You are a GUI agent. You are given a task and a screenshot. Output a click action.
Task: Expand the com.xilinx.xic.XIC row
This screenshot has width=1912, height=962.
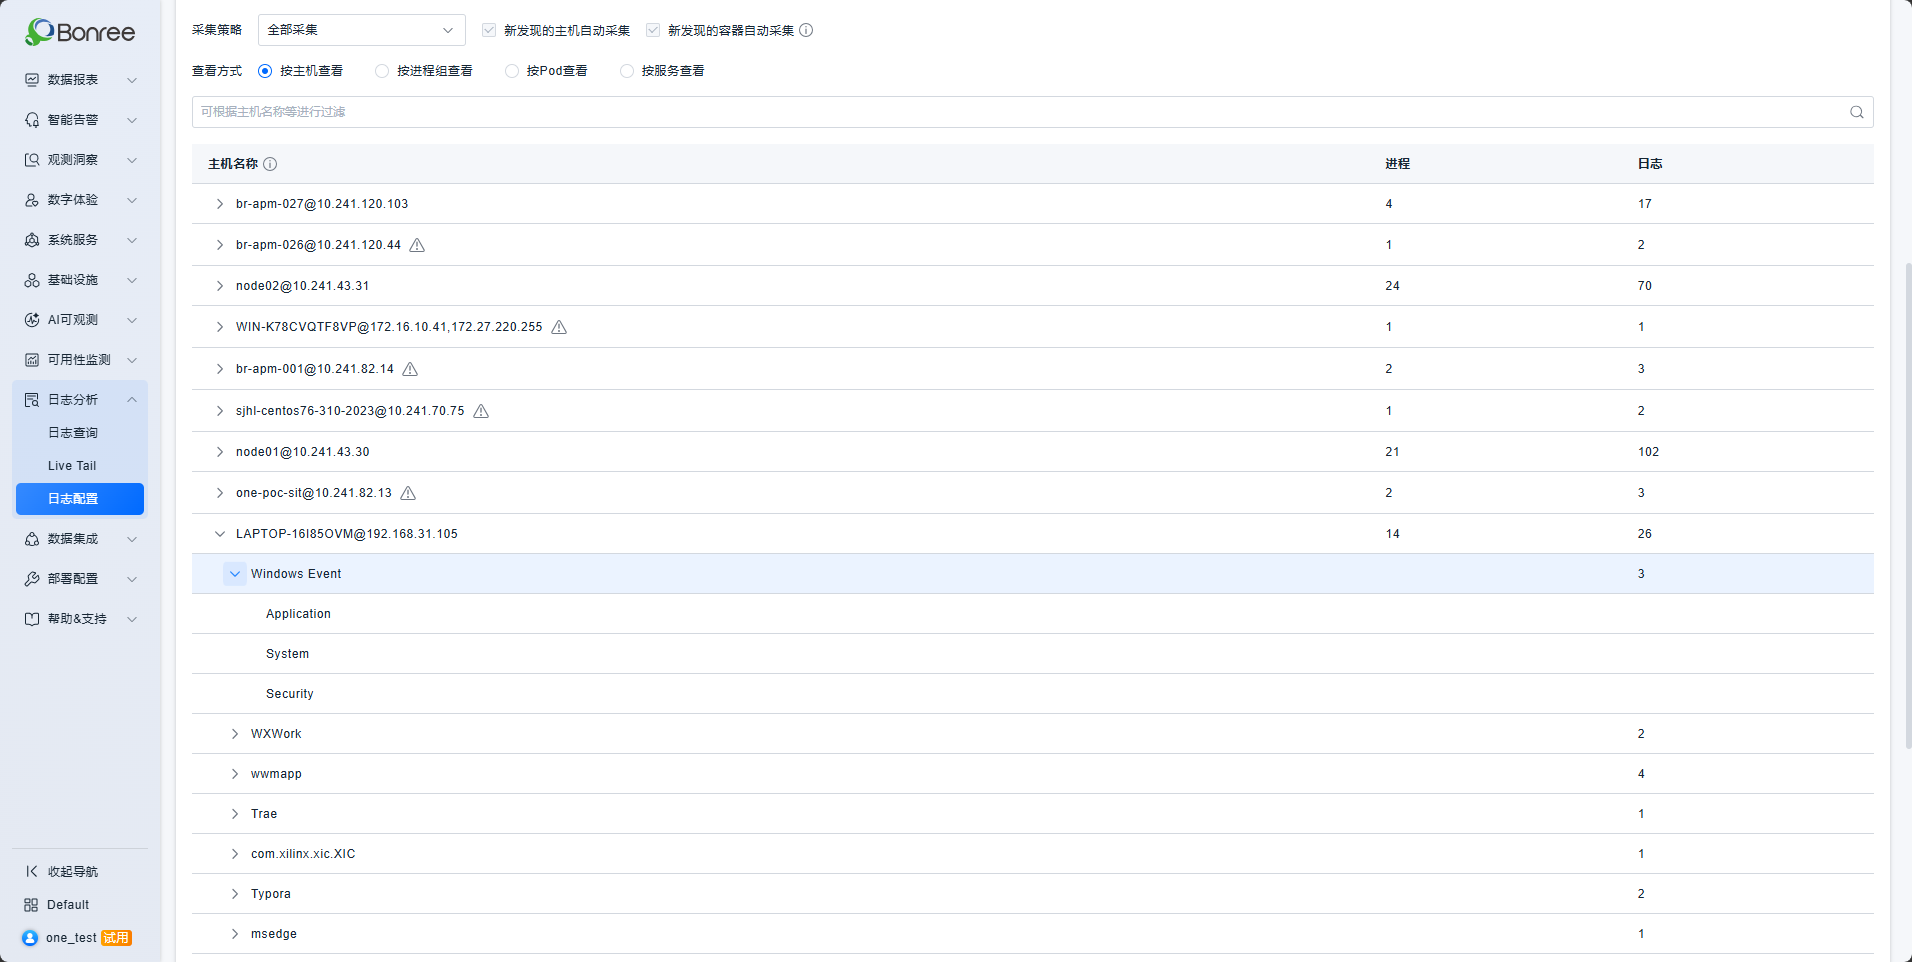coord(235,854)
